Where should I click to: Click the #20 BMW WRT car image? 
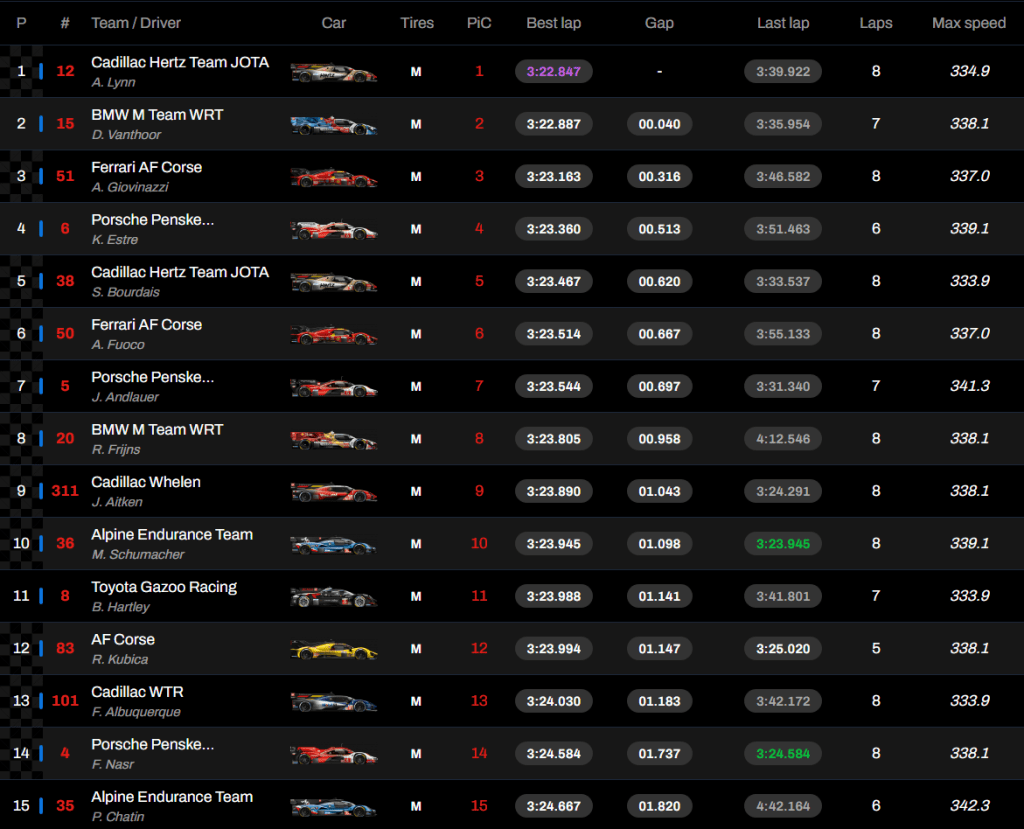click(x=334, y=439)
